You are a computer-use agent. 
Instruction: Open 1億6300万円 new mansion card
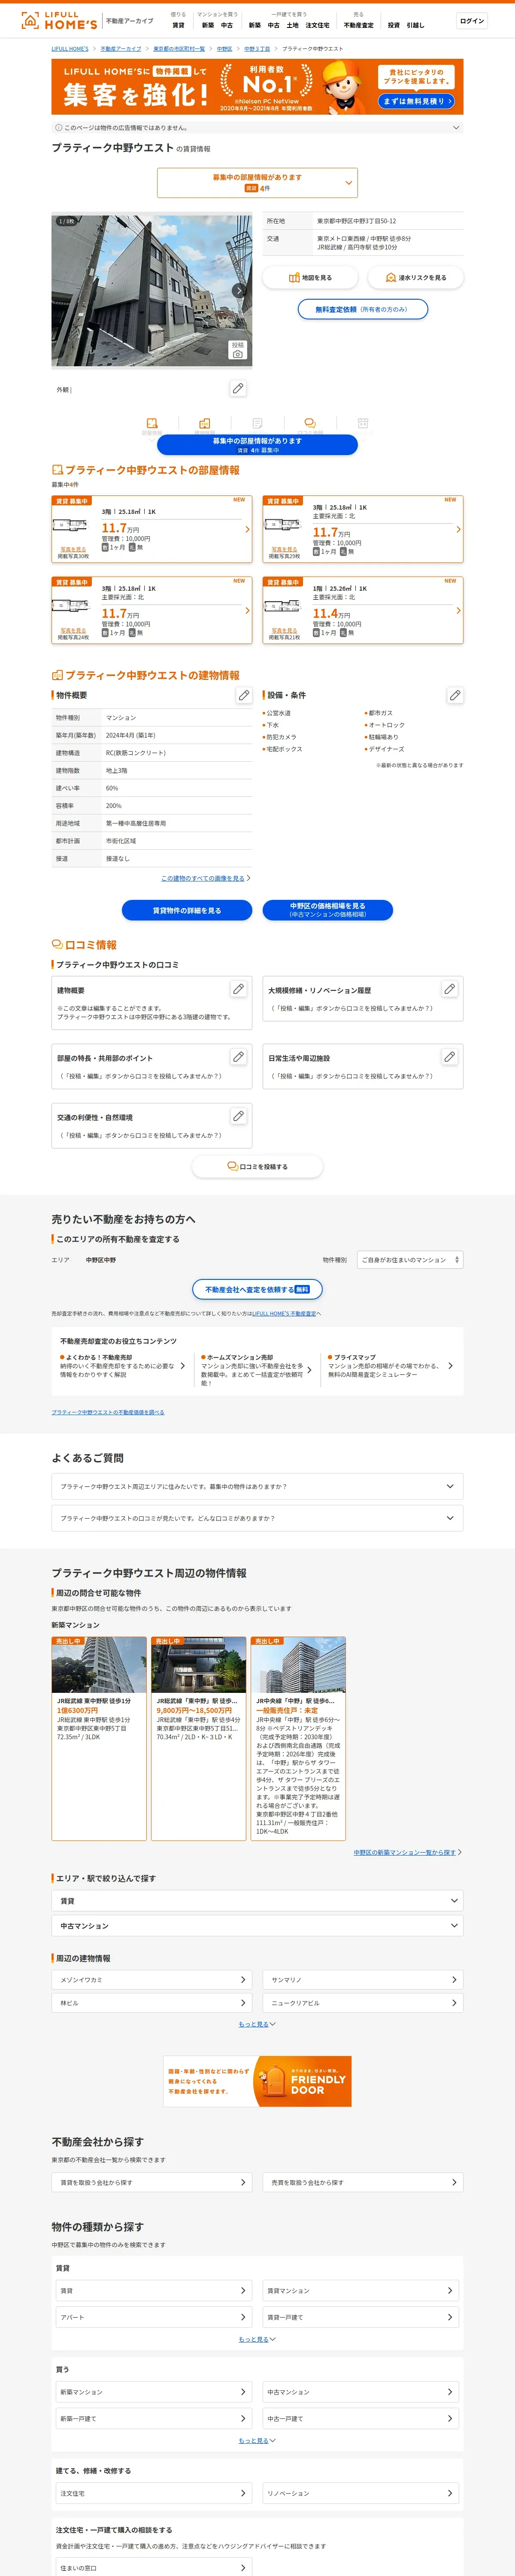click(x=99, y=1738)
